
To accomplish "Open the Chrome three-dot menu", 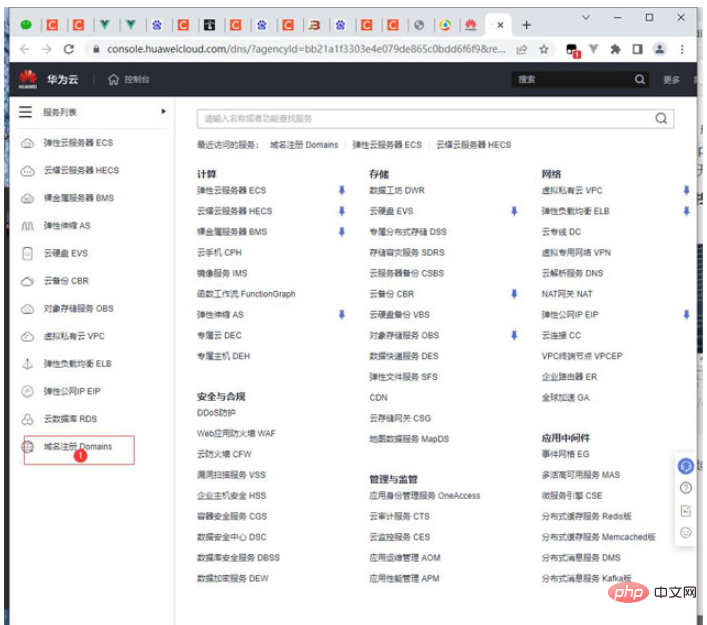I will [x=682, y=49].
